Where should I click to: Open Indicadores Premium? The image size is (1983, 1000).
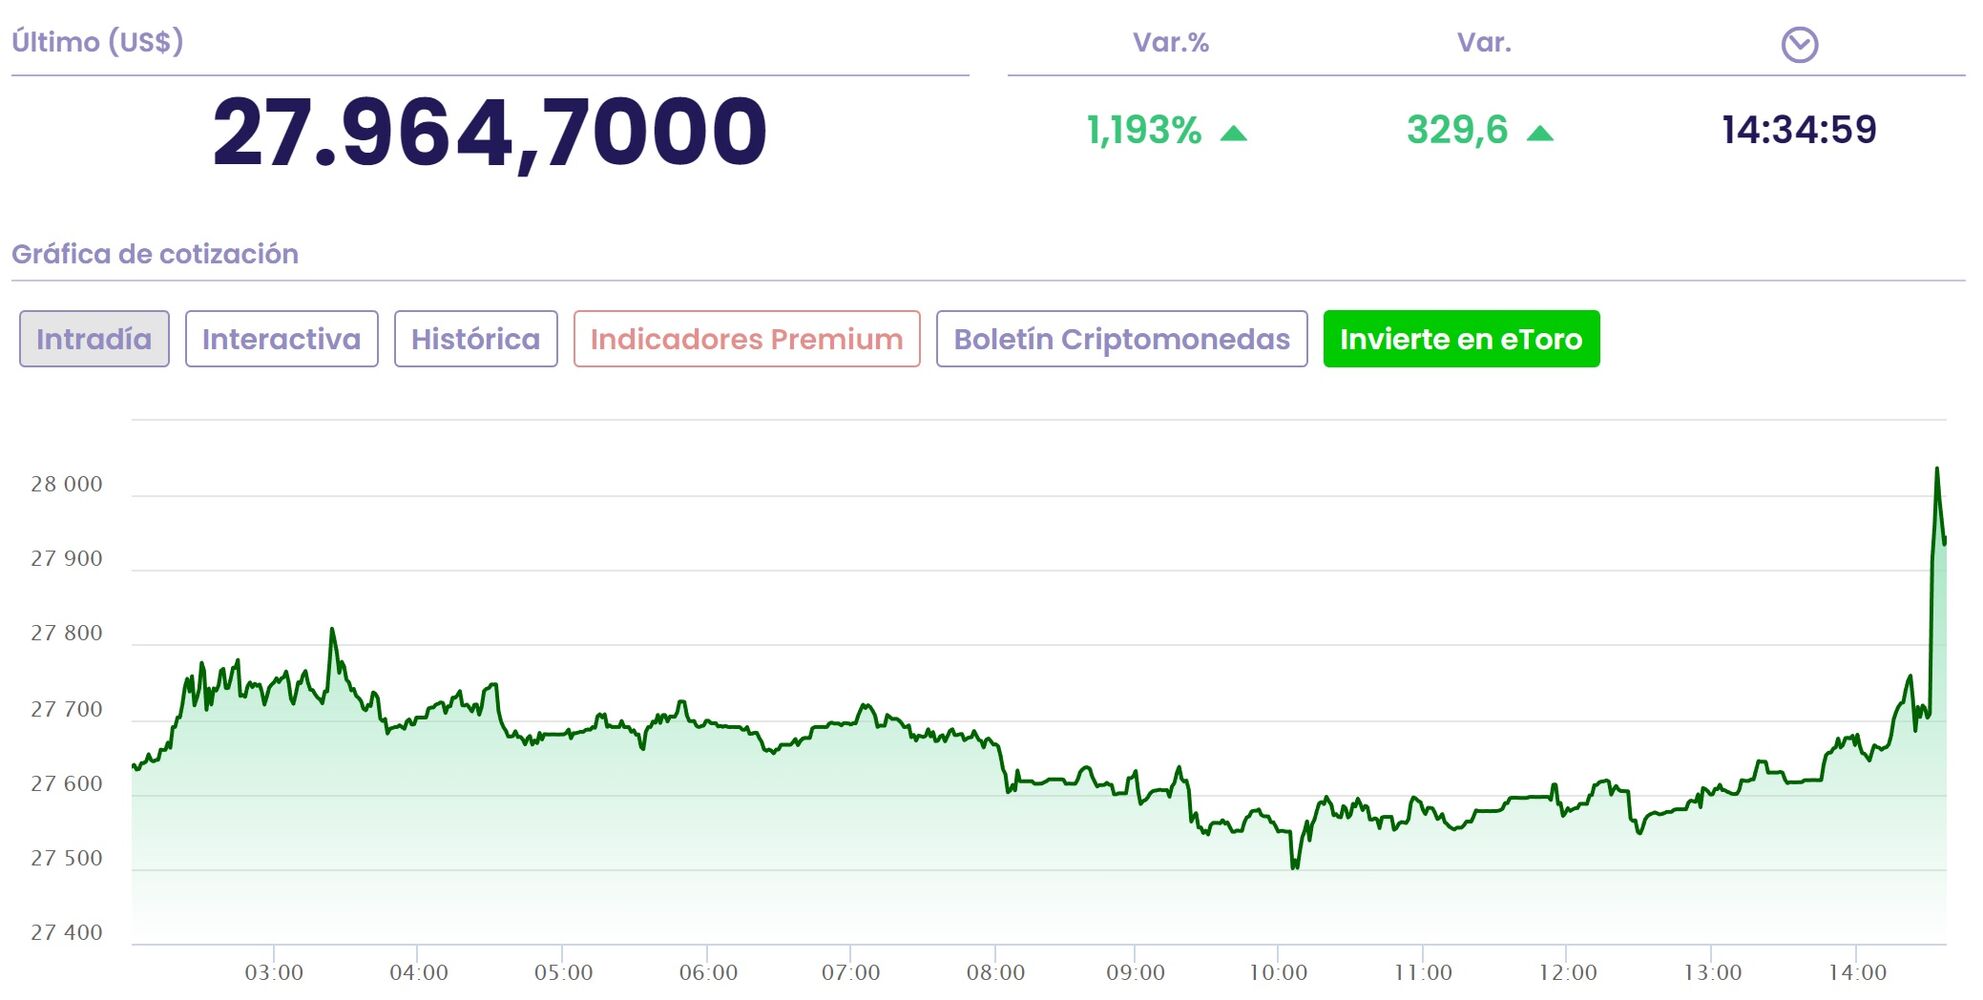pos(746,339)
